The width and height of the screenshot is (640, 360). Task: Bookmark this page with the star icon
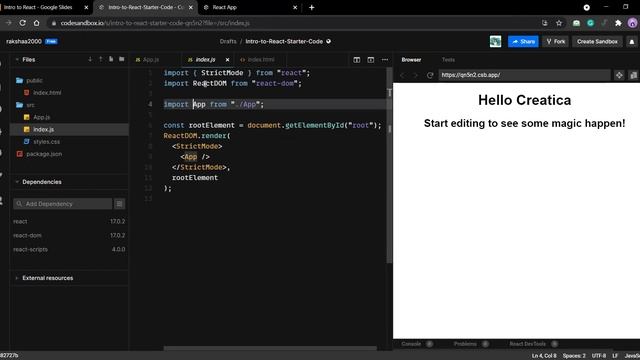pos(559,23)
